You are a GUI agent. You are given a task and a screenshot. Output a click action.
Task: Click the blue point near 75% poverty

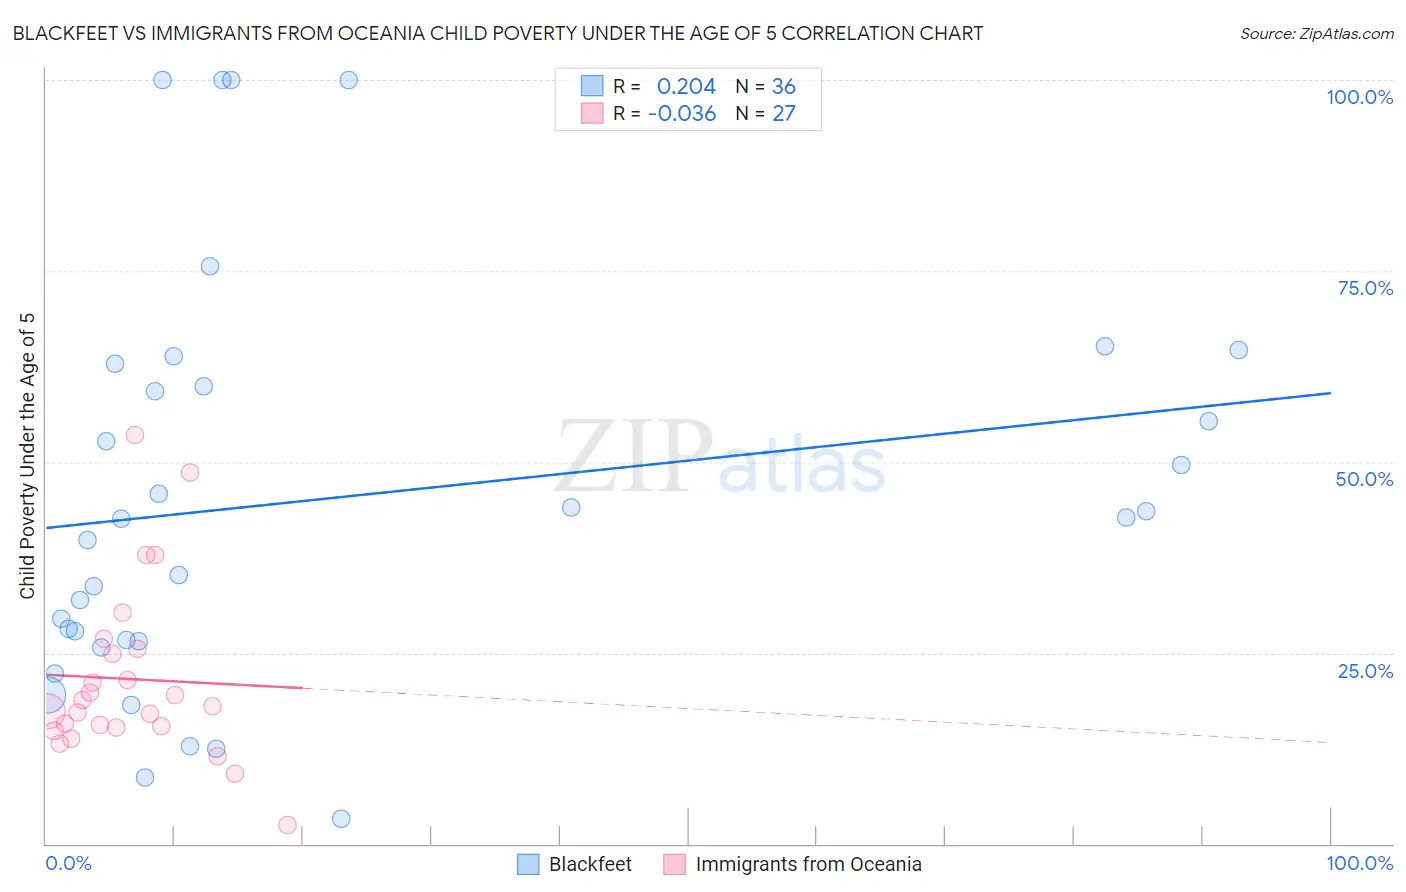(210, 266)
